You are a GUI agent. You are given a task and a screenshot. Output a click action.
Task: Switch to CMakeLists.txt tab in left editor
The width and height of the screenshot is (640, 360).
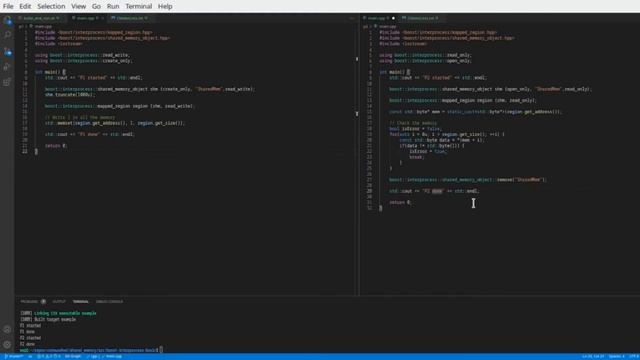130,18
